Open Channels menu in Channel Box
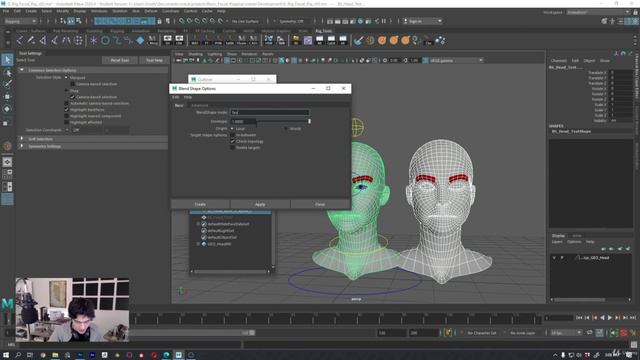The image size is (640, 360). pos(559,60)
